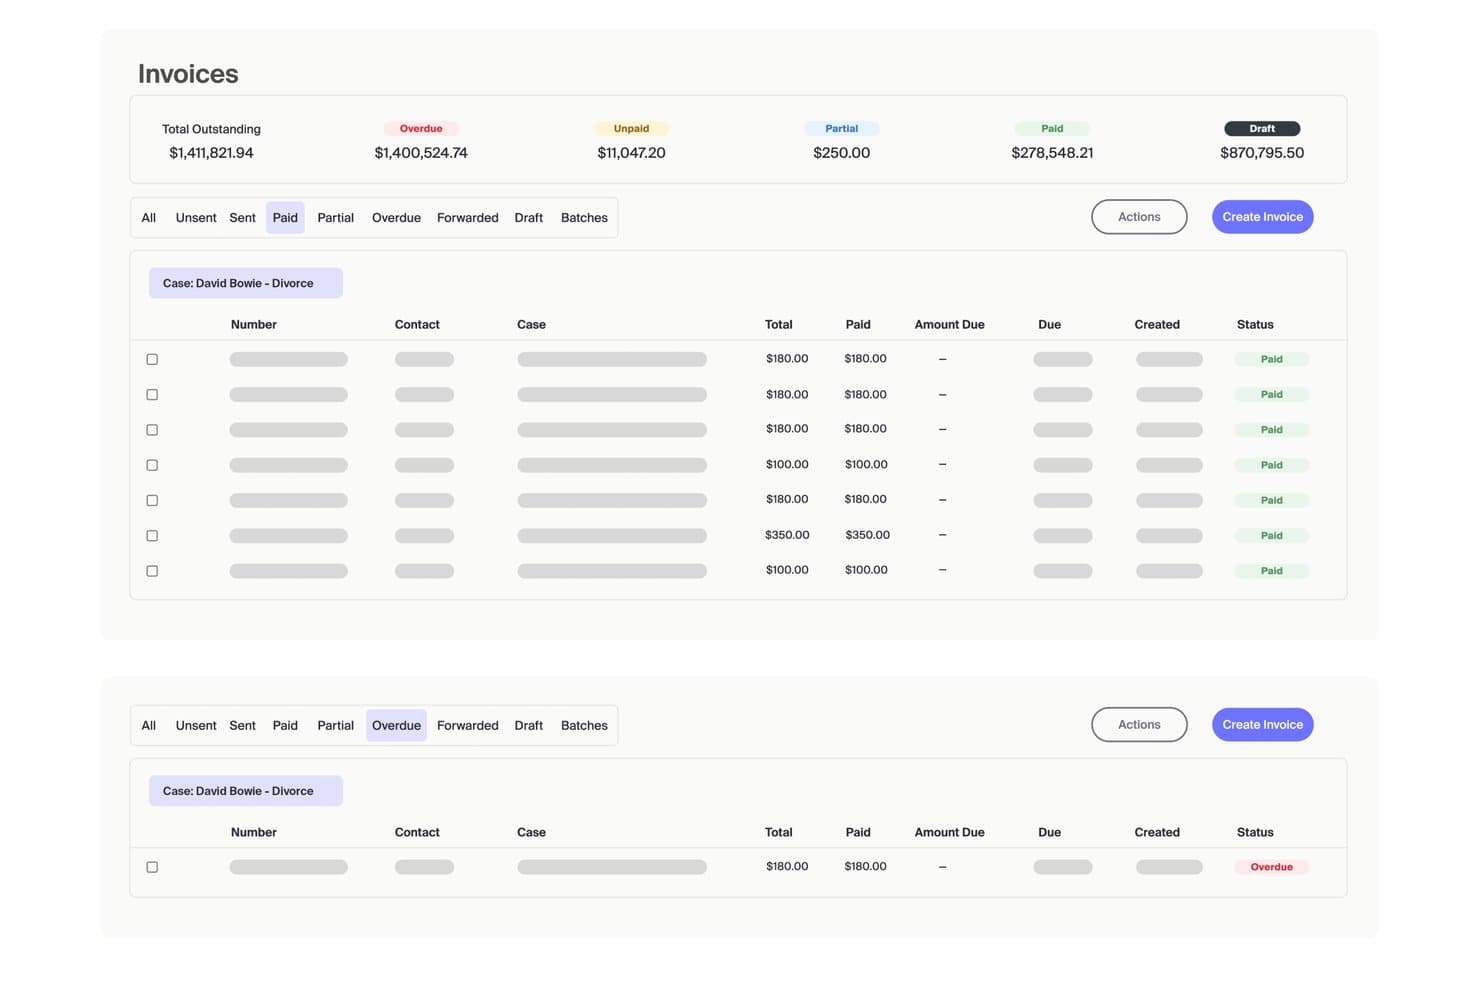Image resolution: width=1480 pixels, height=987 pixels.
Task: Click the red Overdue badge in summary bar
Action: pos(421,129)
